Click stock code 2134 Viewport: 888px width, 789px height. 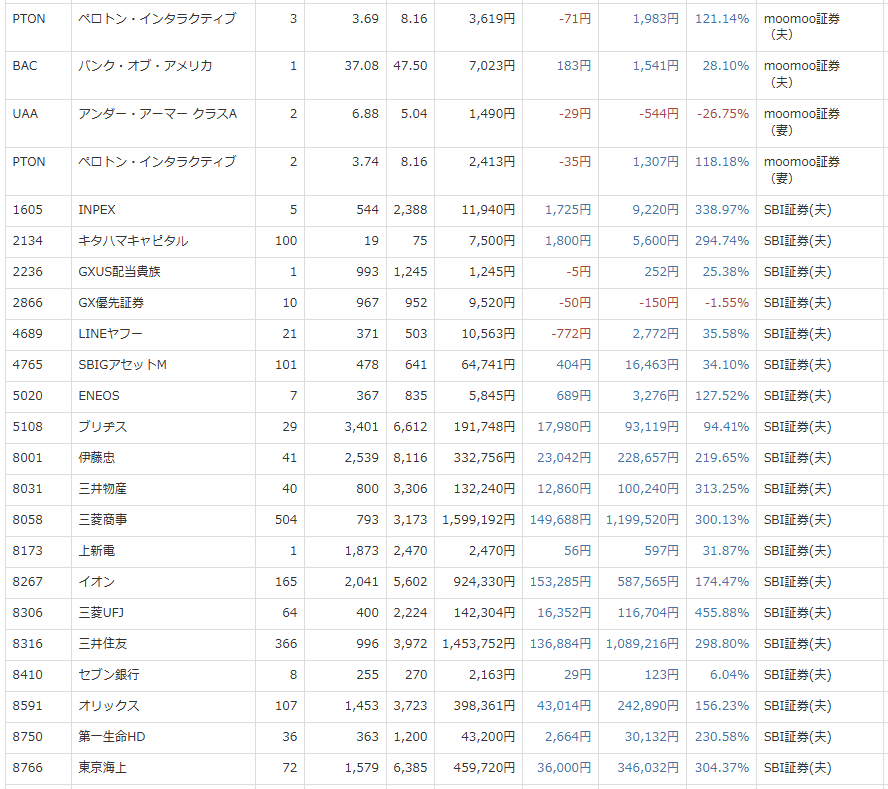pyautogui.click(x=27, y=241)
